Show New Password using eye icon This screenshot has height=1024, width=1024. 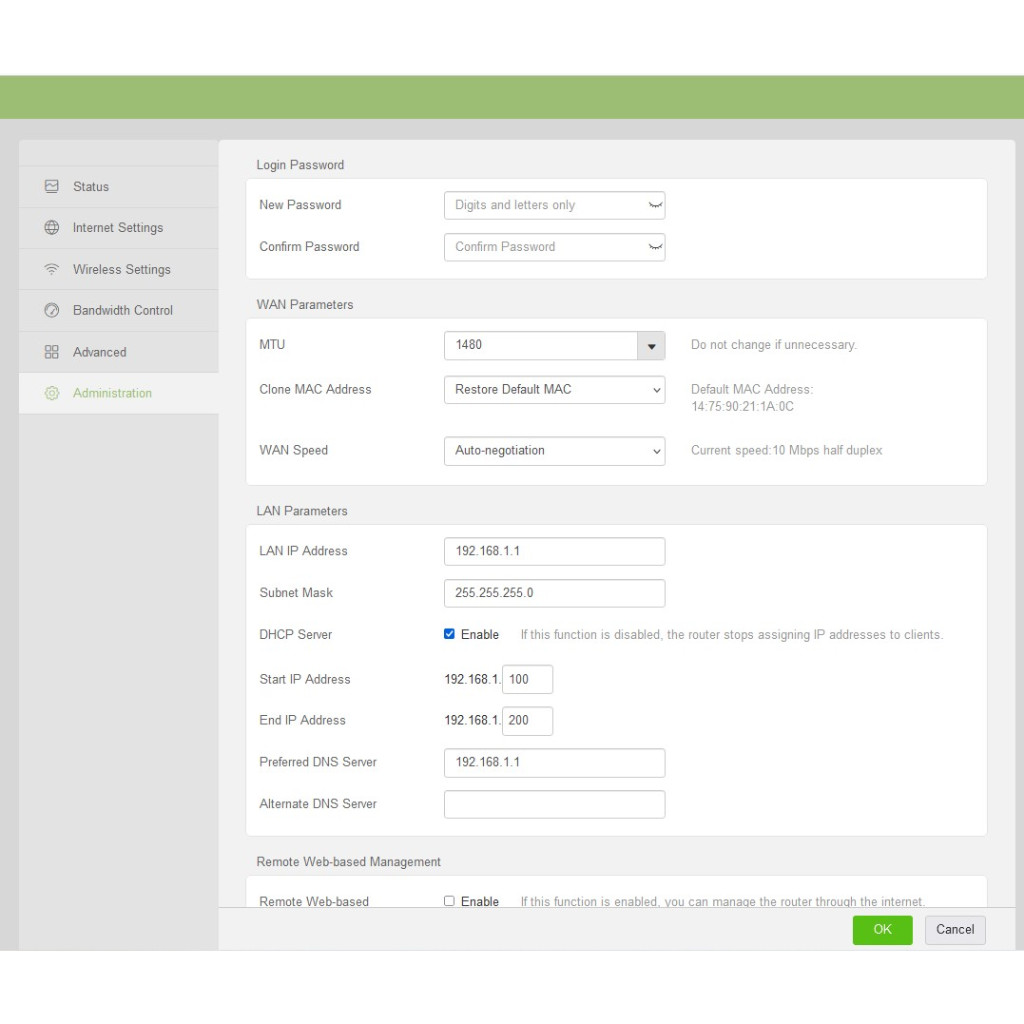click(x=655, y=205)
